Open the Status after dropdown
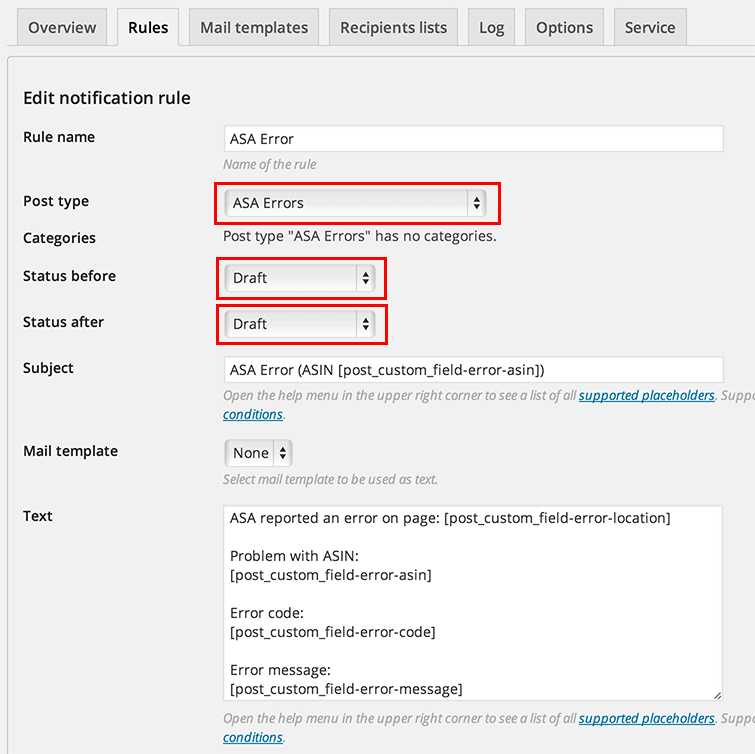Image resolution: width=755 pixels, height=754 pixels. click(300, 324)
